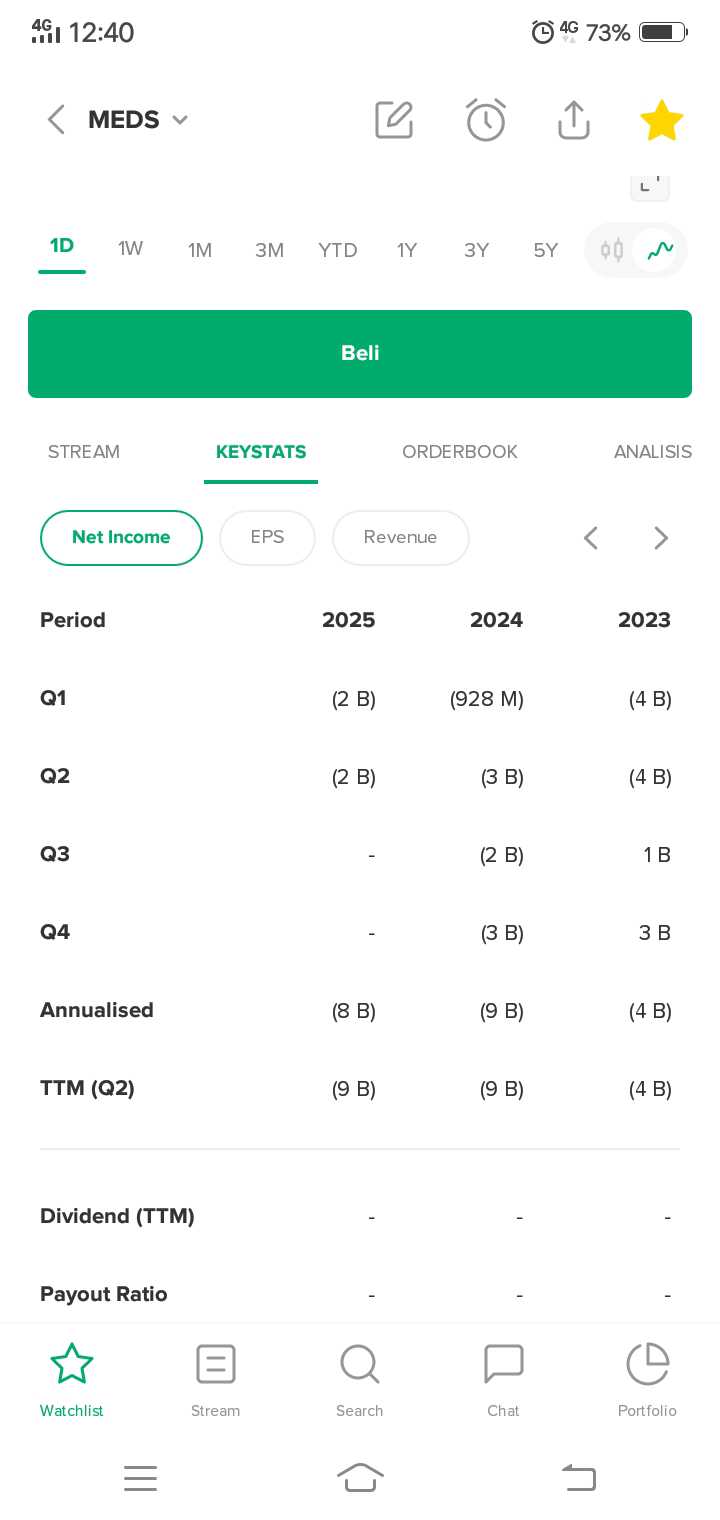Show previous stat categories with the left chevron
Image resolution: width=720 pixels, height=1520 pixels.
(x=591, y=538)
